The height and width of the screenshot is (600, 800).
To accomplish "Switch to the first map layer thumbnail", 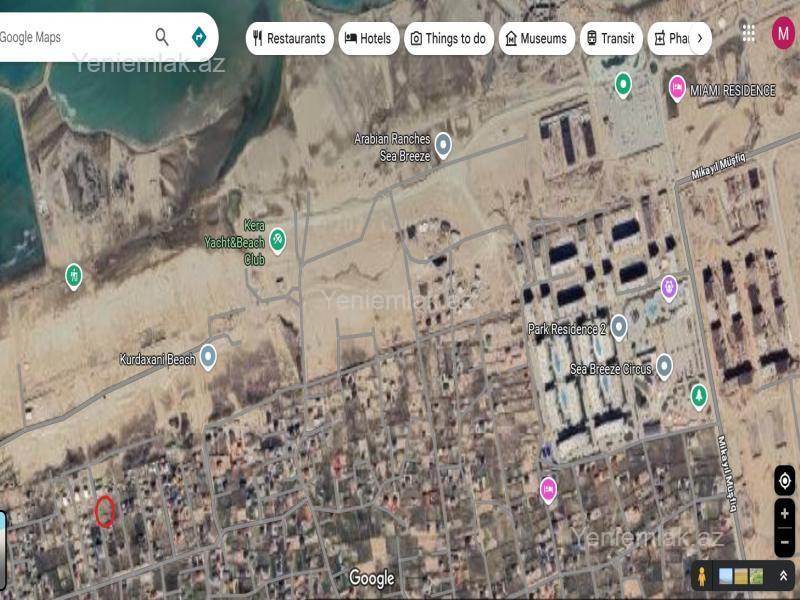I will tap(726, 576).
